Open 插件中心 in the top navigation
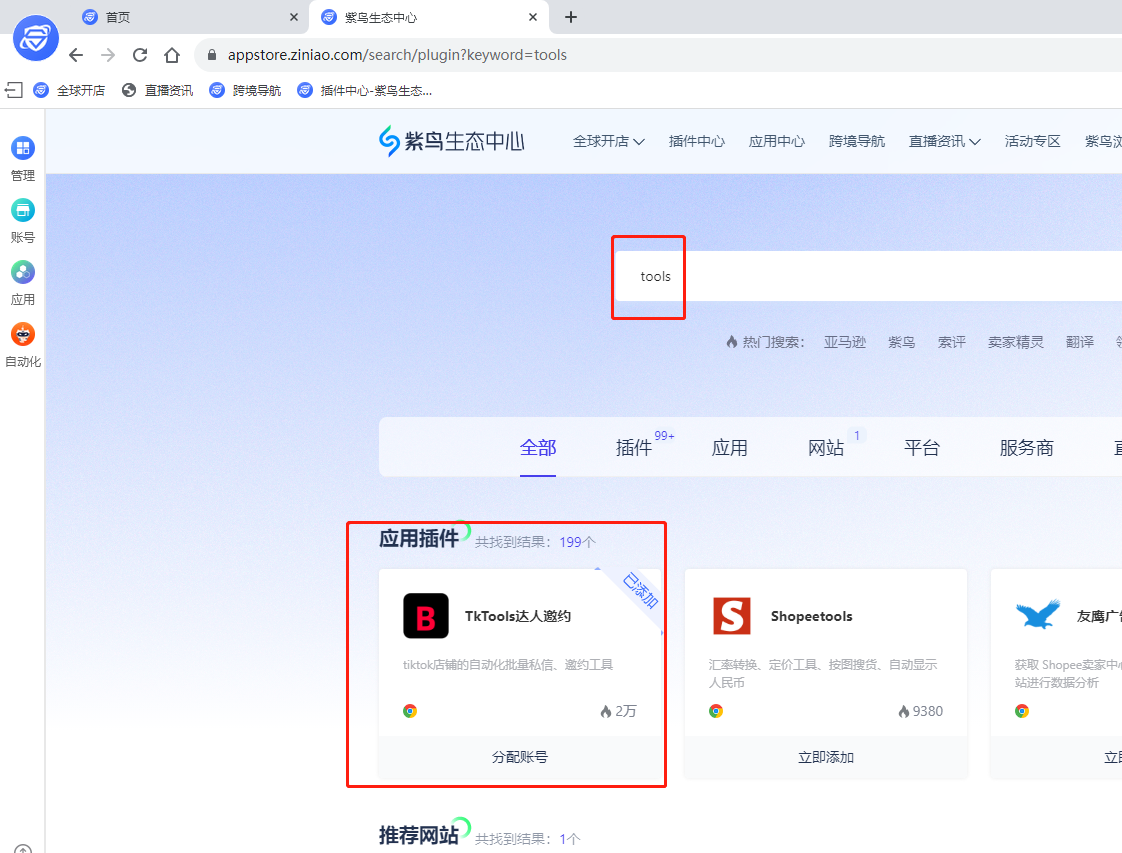 point(696,141)
